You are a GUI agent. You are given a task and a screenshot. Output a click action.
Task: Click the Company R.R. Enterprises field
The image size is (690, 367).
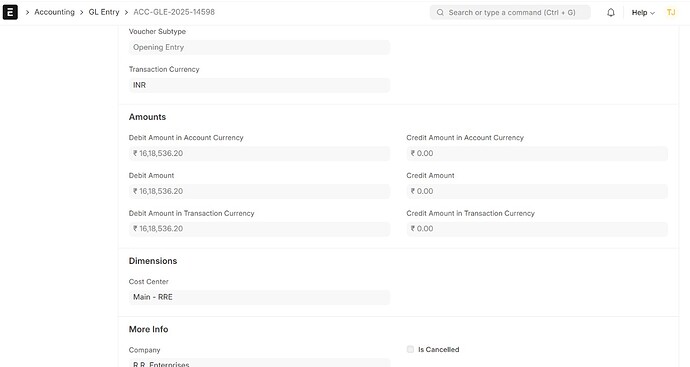click(259, 363)
